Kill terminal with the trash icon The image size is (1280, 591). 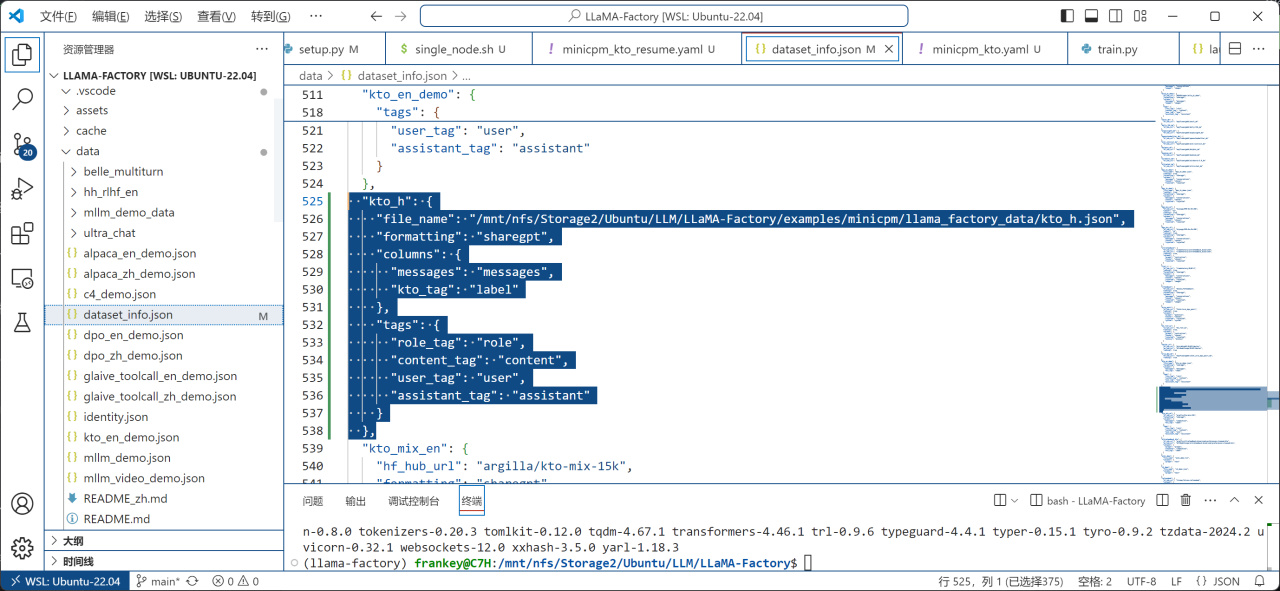1186,500
